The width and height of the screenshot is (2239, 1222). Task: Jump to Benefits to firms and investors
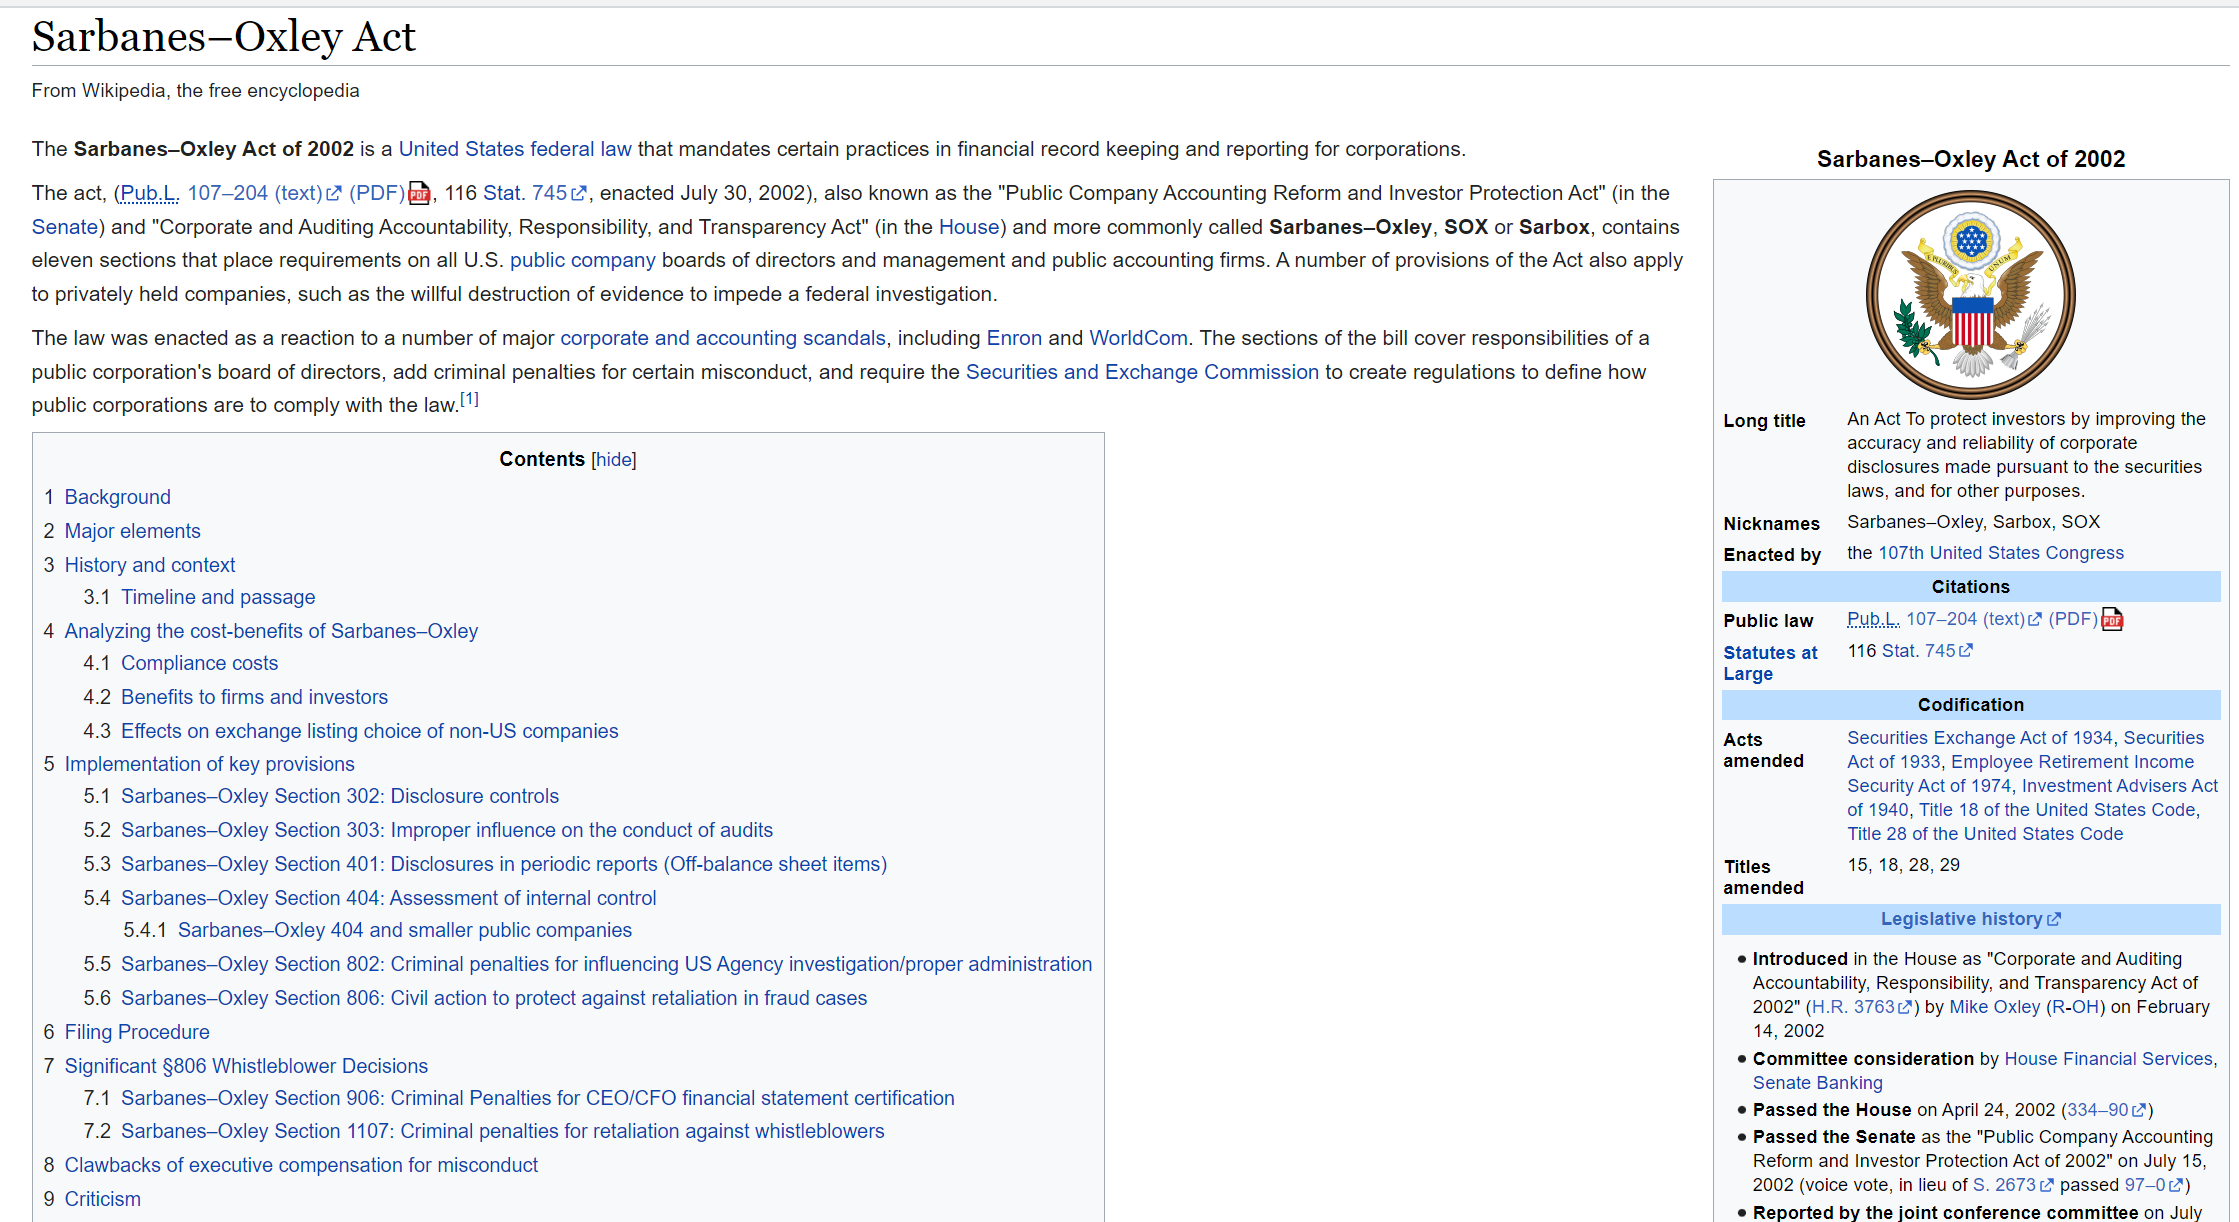pos(254,697)
